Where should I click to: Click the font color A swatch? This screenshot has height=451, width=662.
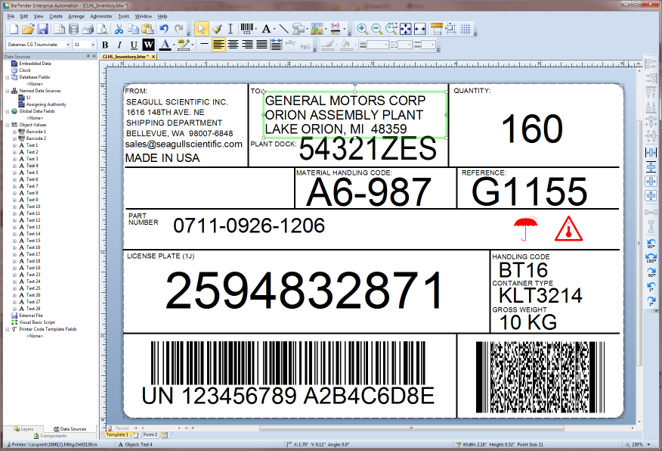(x=165, y=45)
